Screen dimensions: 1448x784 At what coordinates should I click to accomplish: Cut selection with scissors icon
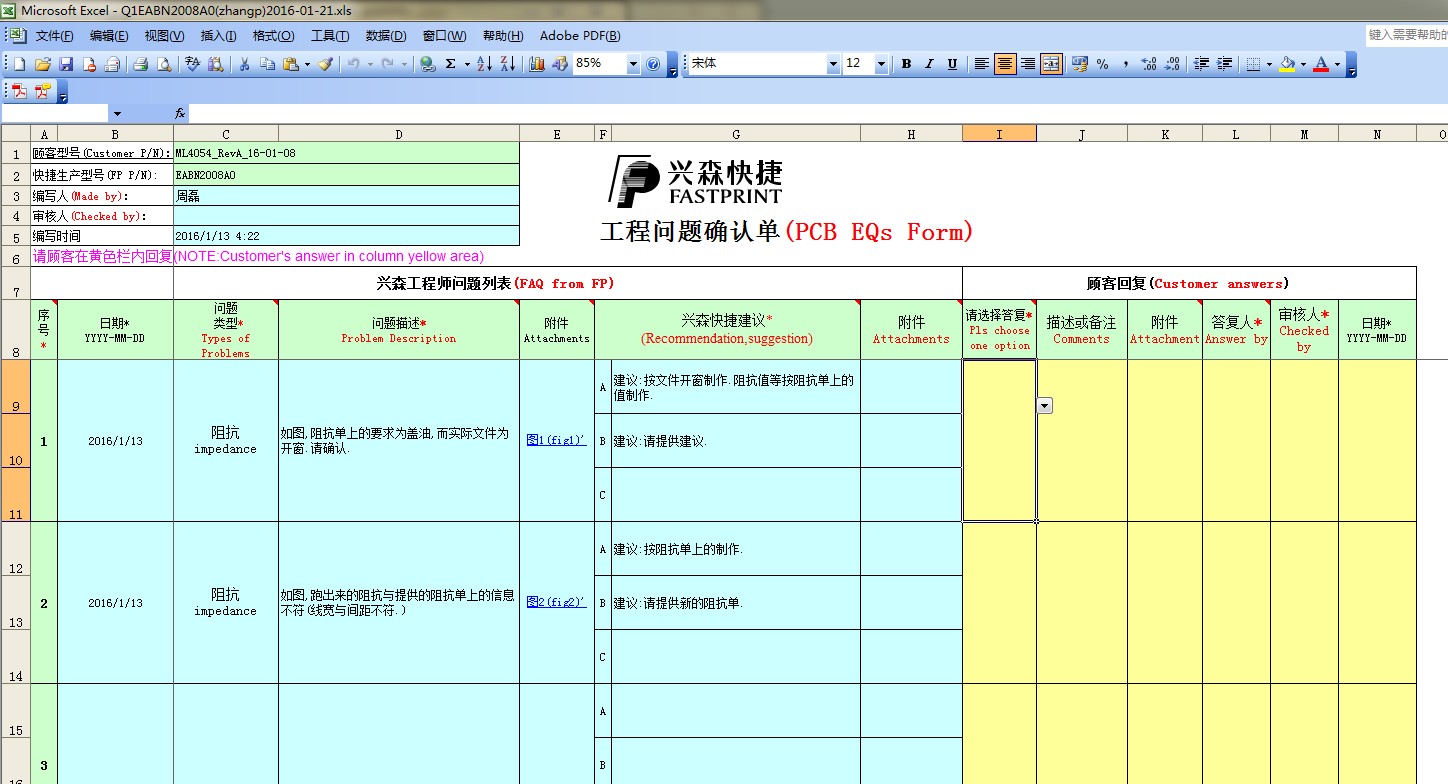(x=244, y=64)
